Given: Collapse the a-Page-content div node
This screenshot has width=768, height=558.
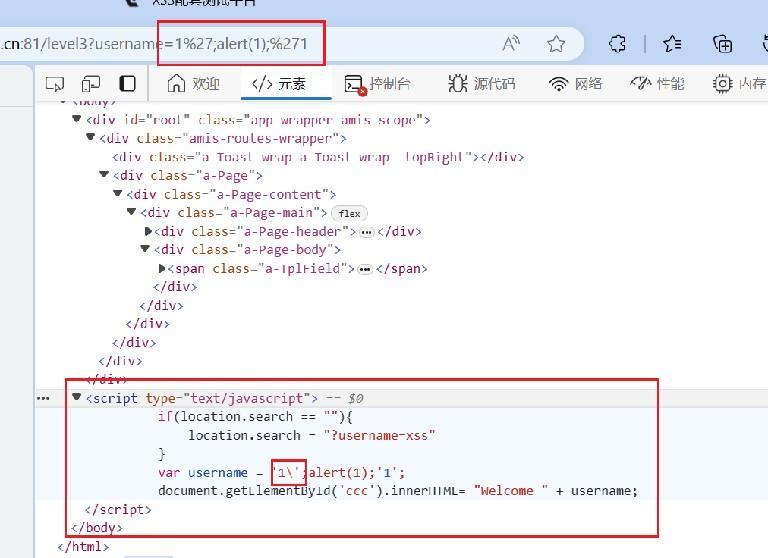Looking at the screenshot, I should pyautogui.click(x=118, y=193).
